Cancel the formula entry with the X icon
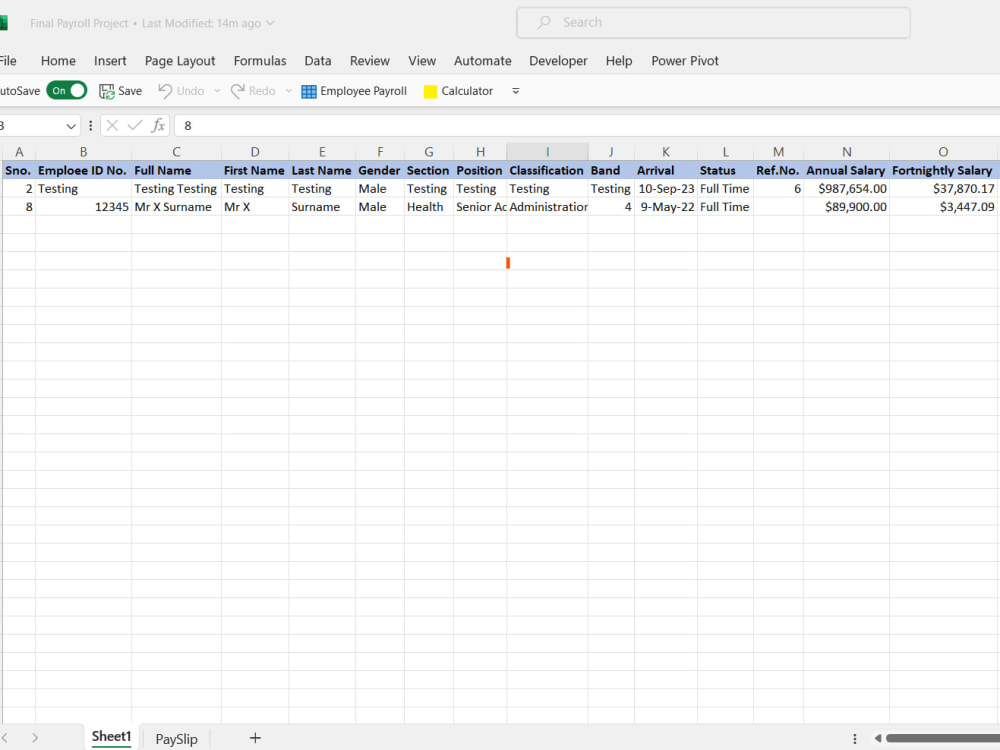 click(x=111, y=125)
